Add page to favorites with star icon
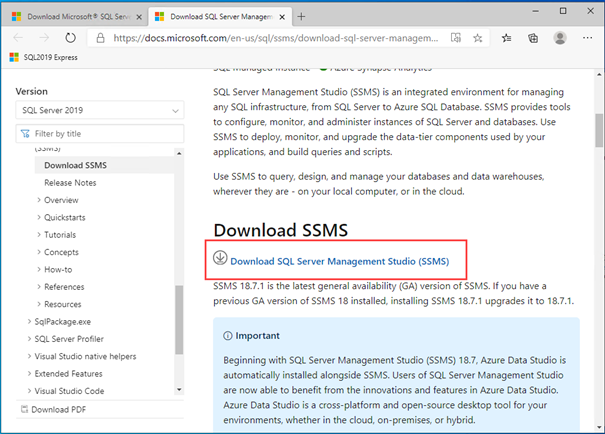 [478, 38]
